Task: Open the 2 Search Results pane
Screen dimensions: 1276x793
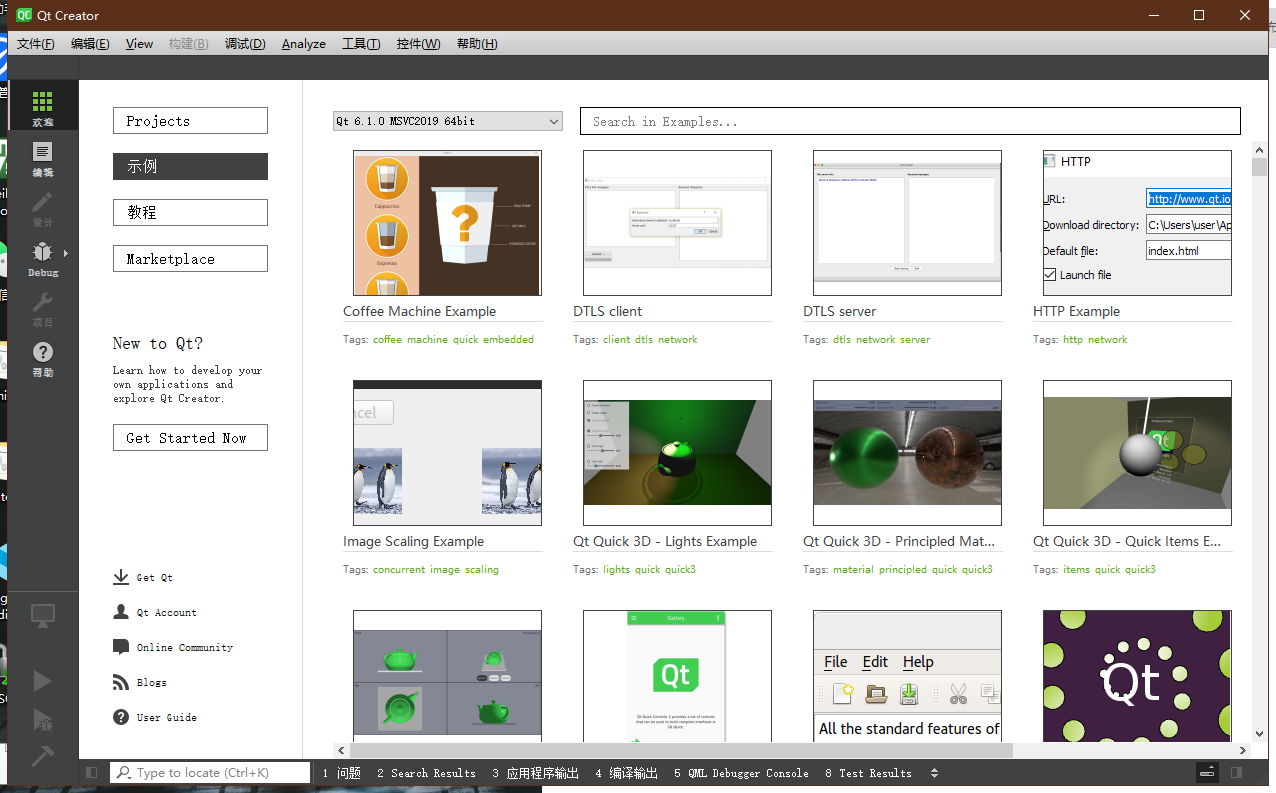Action: coord(426,773)
